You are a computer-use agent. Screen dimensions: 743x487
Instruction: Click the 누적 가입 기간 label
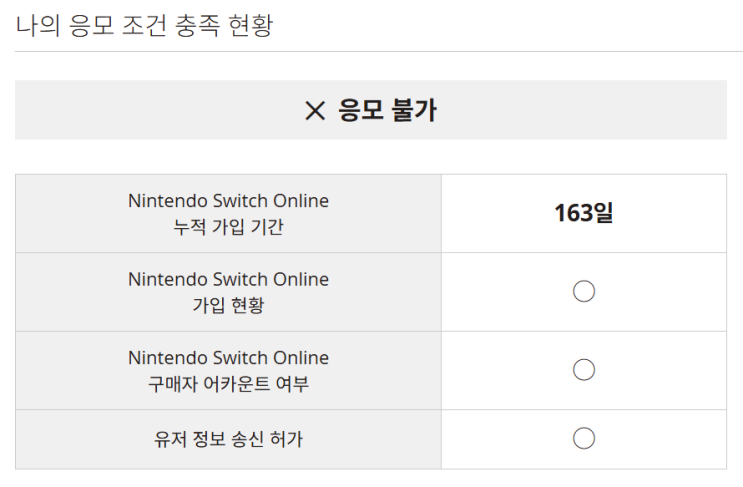pos(228,227)
